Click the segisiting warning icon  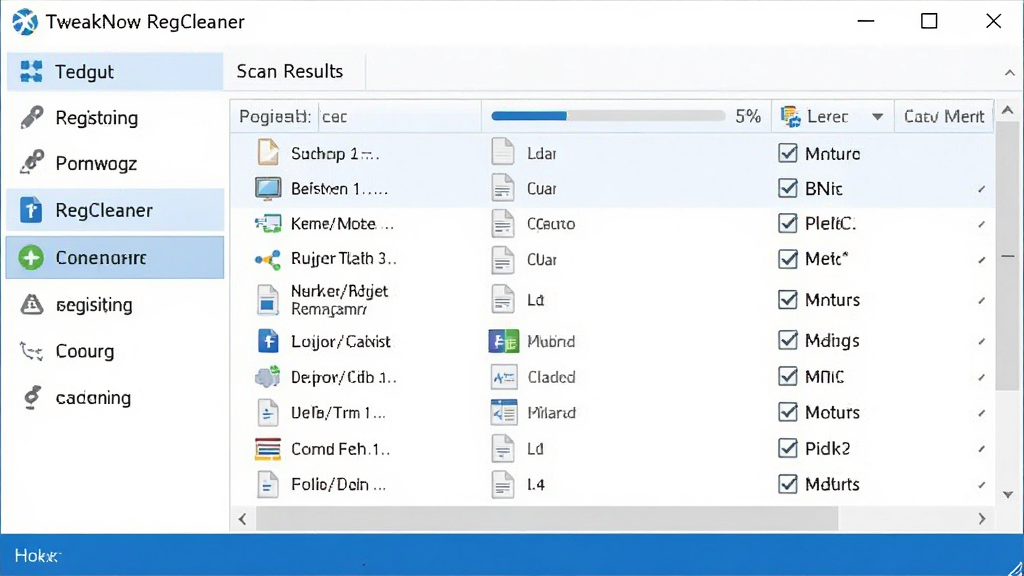[x=31, y=304]
